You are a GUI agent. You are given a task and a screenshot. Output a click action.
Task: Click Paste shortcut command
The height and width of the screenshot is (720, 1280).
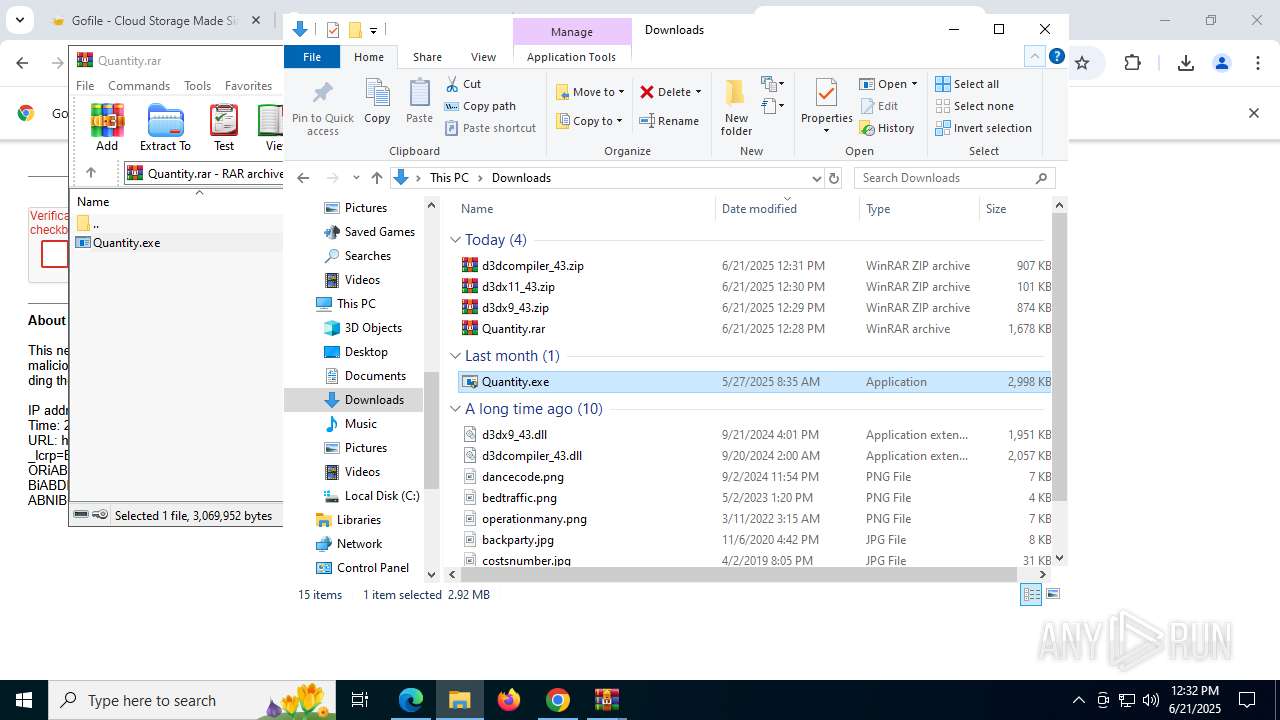tap(490, 128)
